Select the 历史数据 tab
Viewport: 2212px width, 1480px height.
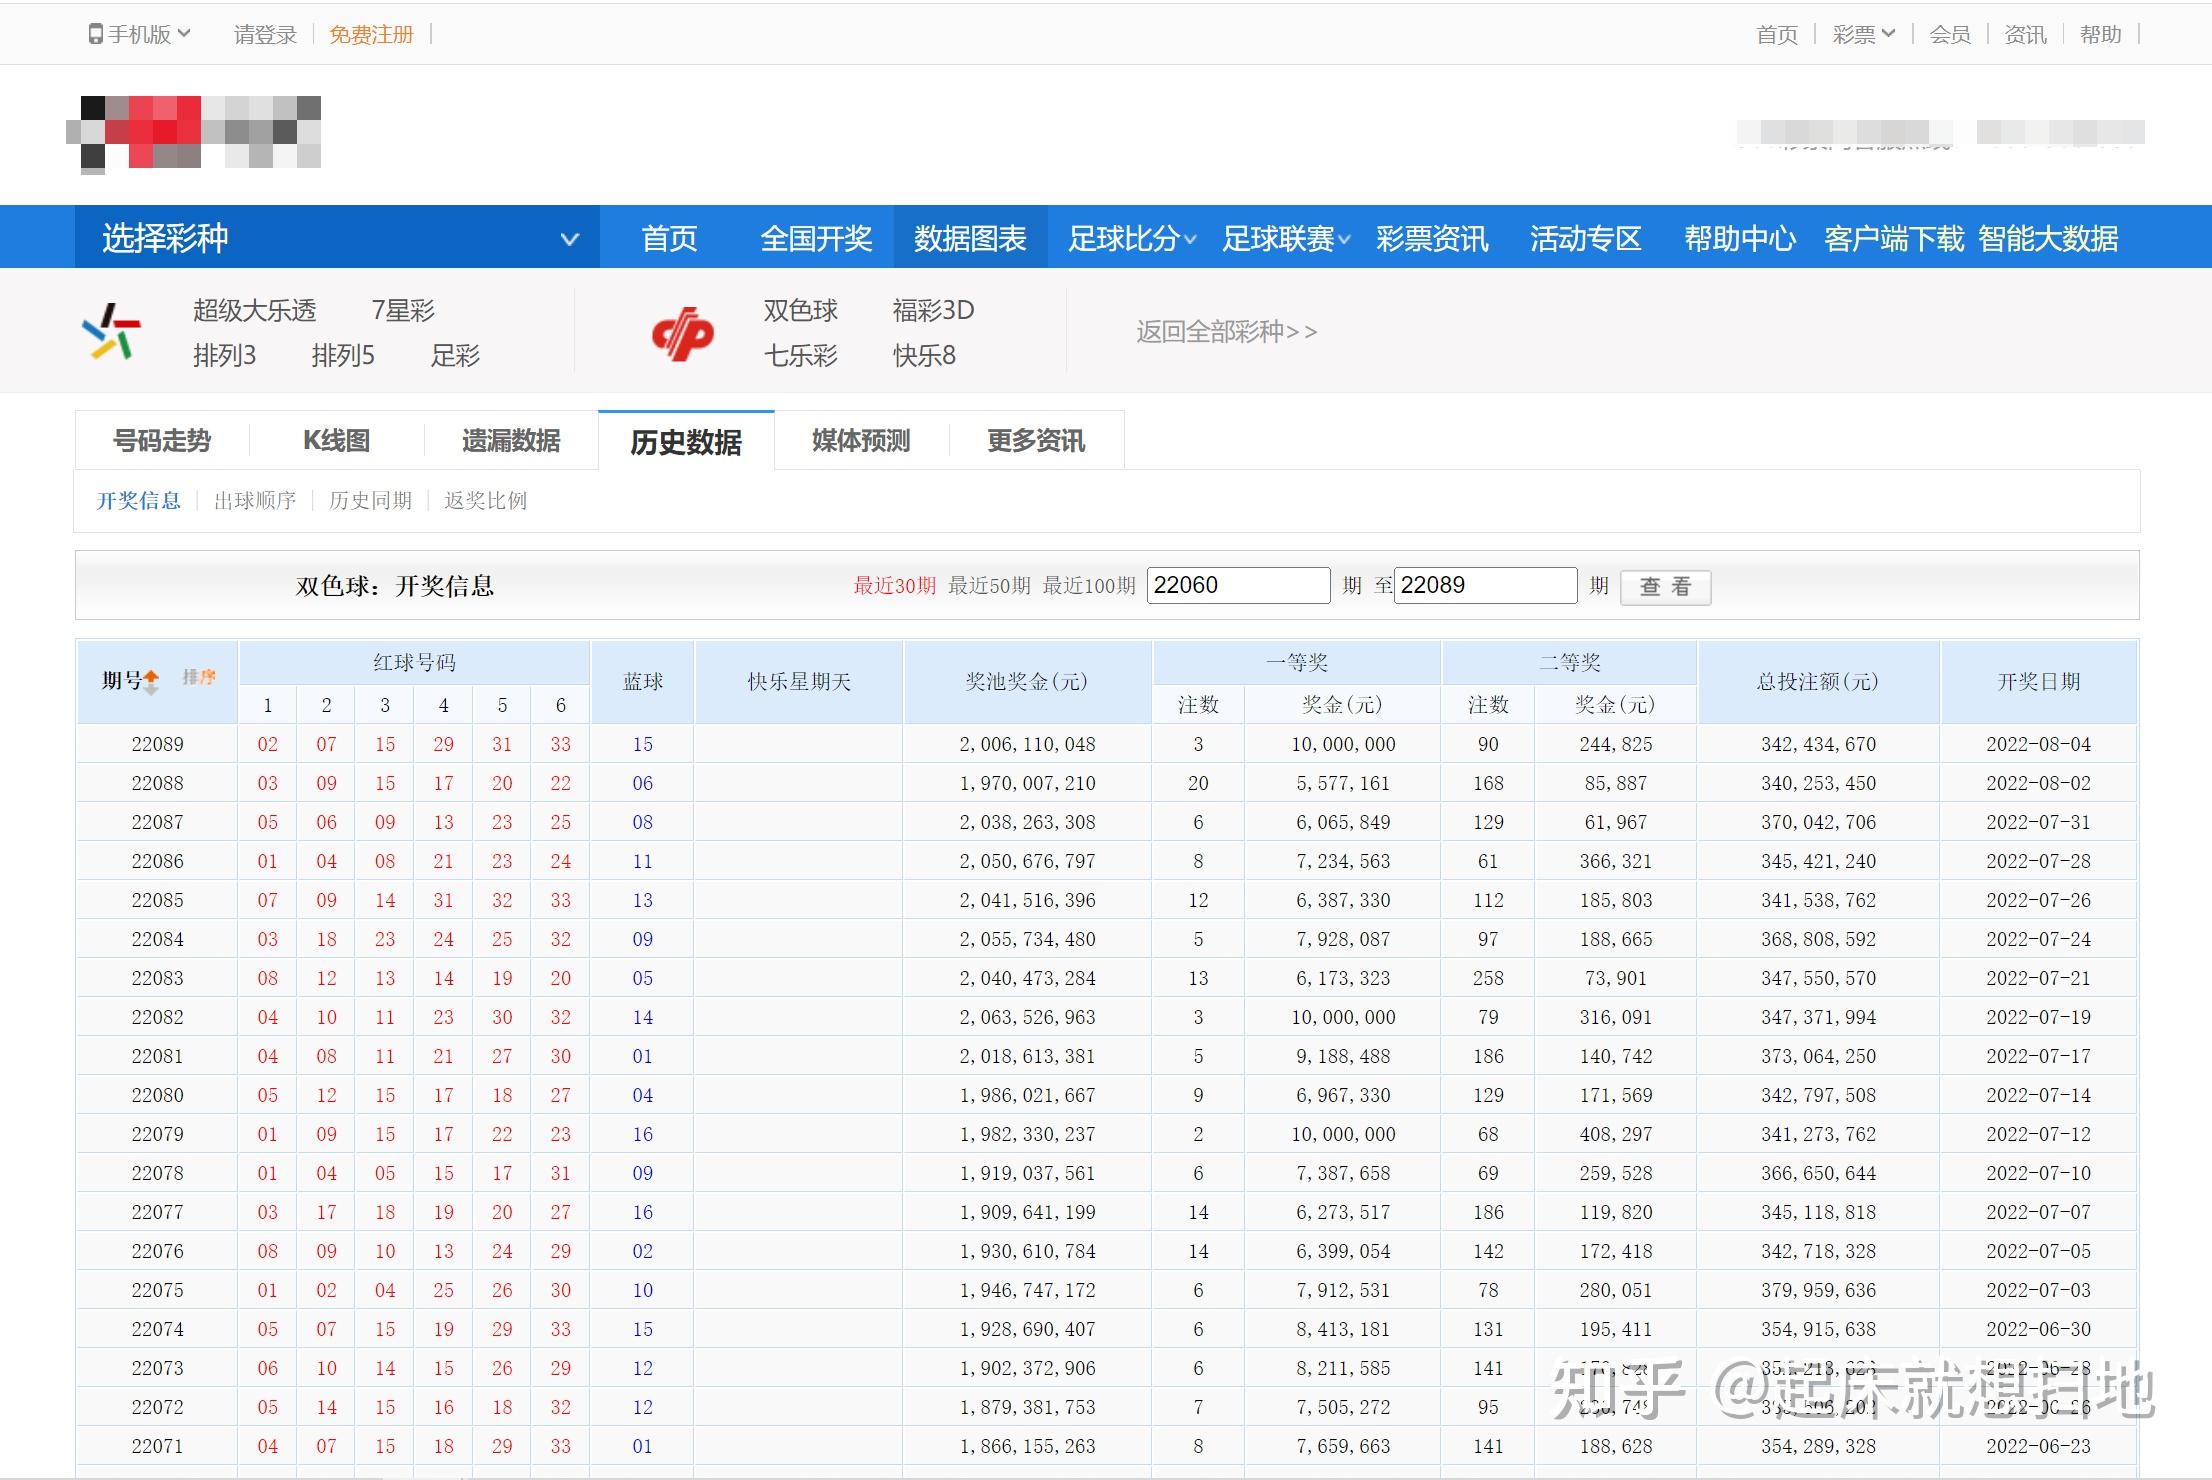coord(686,441)
